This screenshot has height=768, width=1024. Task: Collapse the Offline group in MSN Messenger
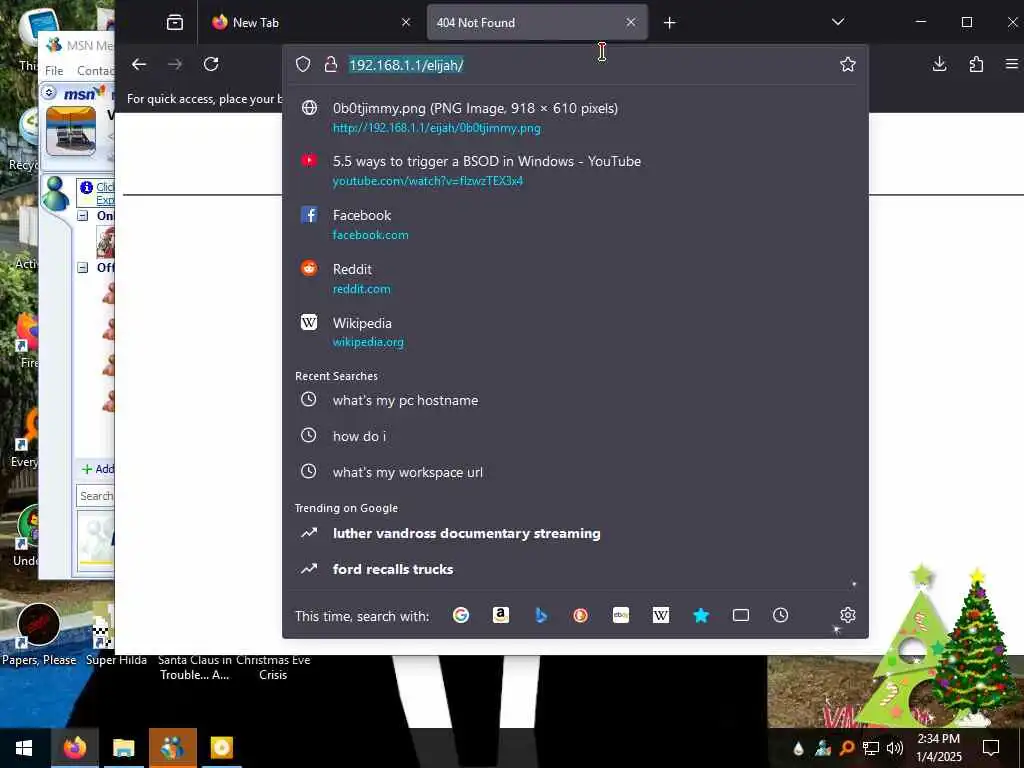point(83,267)
